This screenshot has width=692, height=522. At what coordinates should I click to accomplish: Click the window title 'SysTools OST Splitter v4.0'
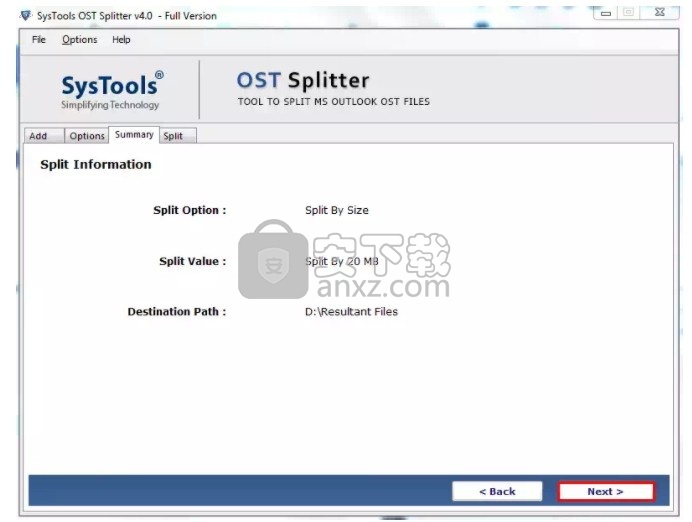click(x=94, y=16)
